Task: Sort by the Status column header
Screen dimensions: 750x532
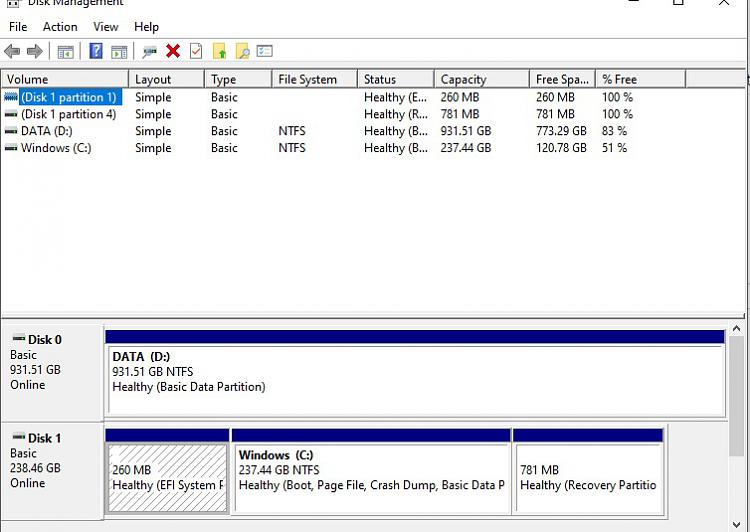Action: 396,79
